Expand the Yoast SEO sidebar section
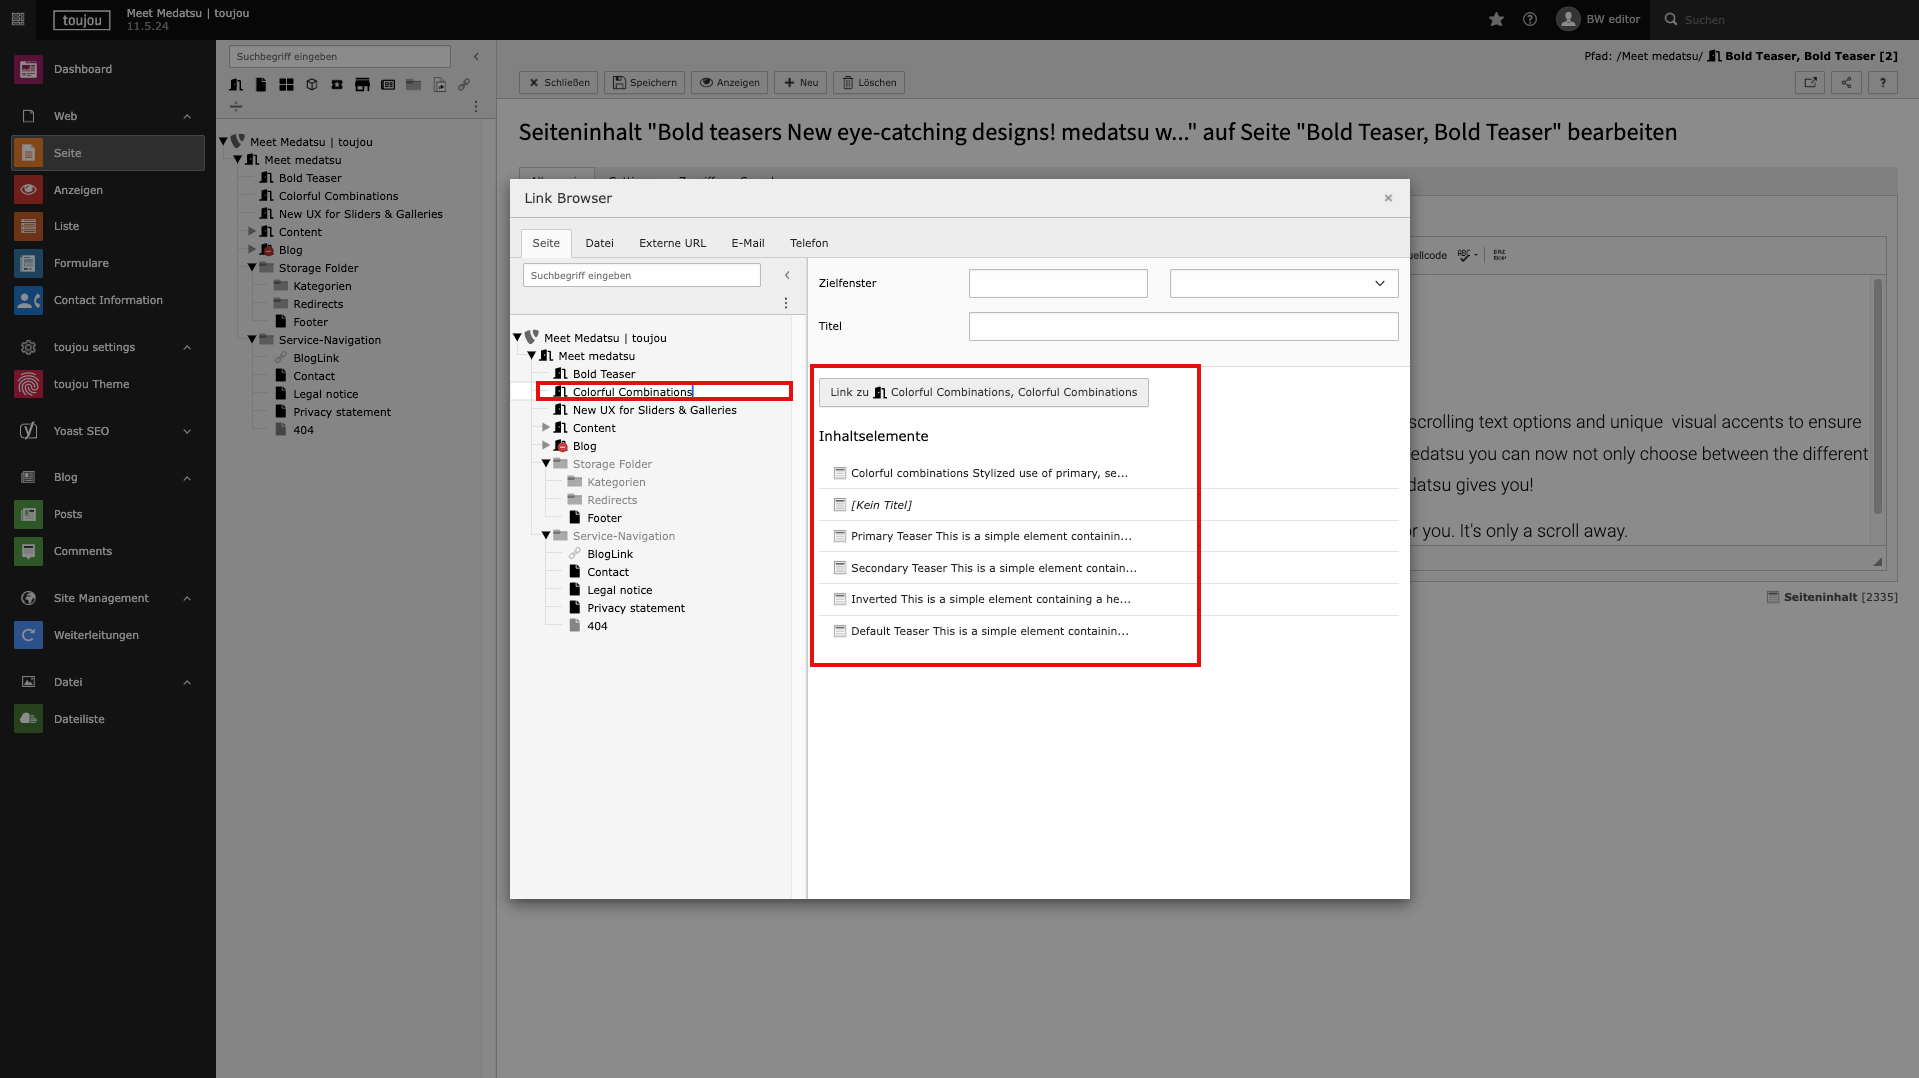Image resolution: width=1919 pixels, height=1078 pixels. pyautogui.click(x=187, y=431)
